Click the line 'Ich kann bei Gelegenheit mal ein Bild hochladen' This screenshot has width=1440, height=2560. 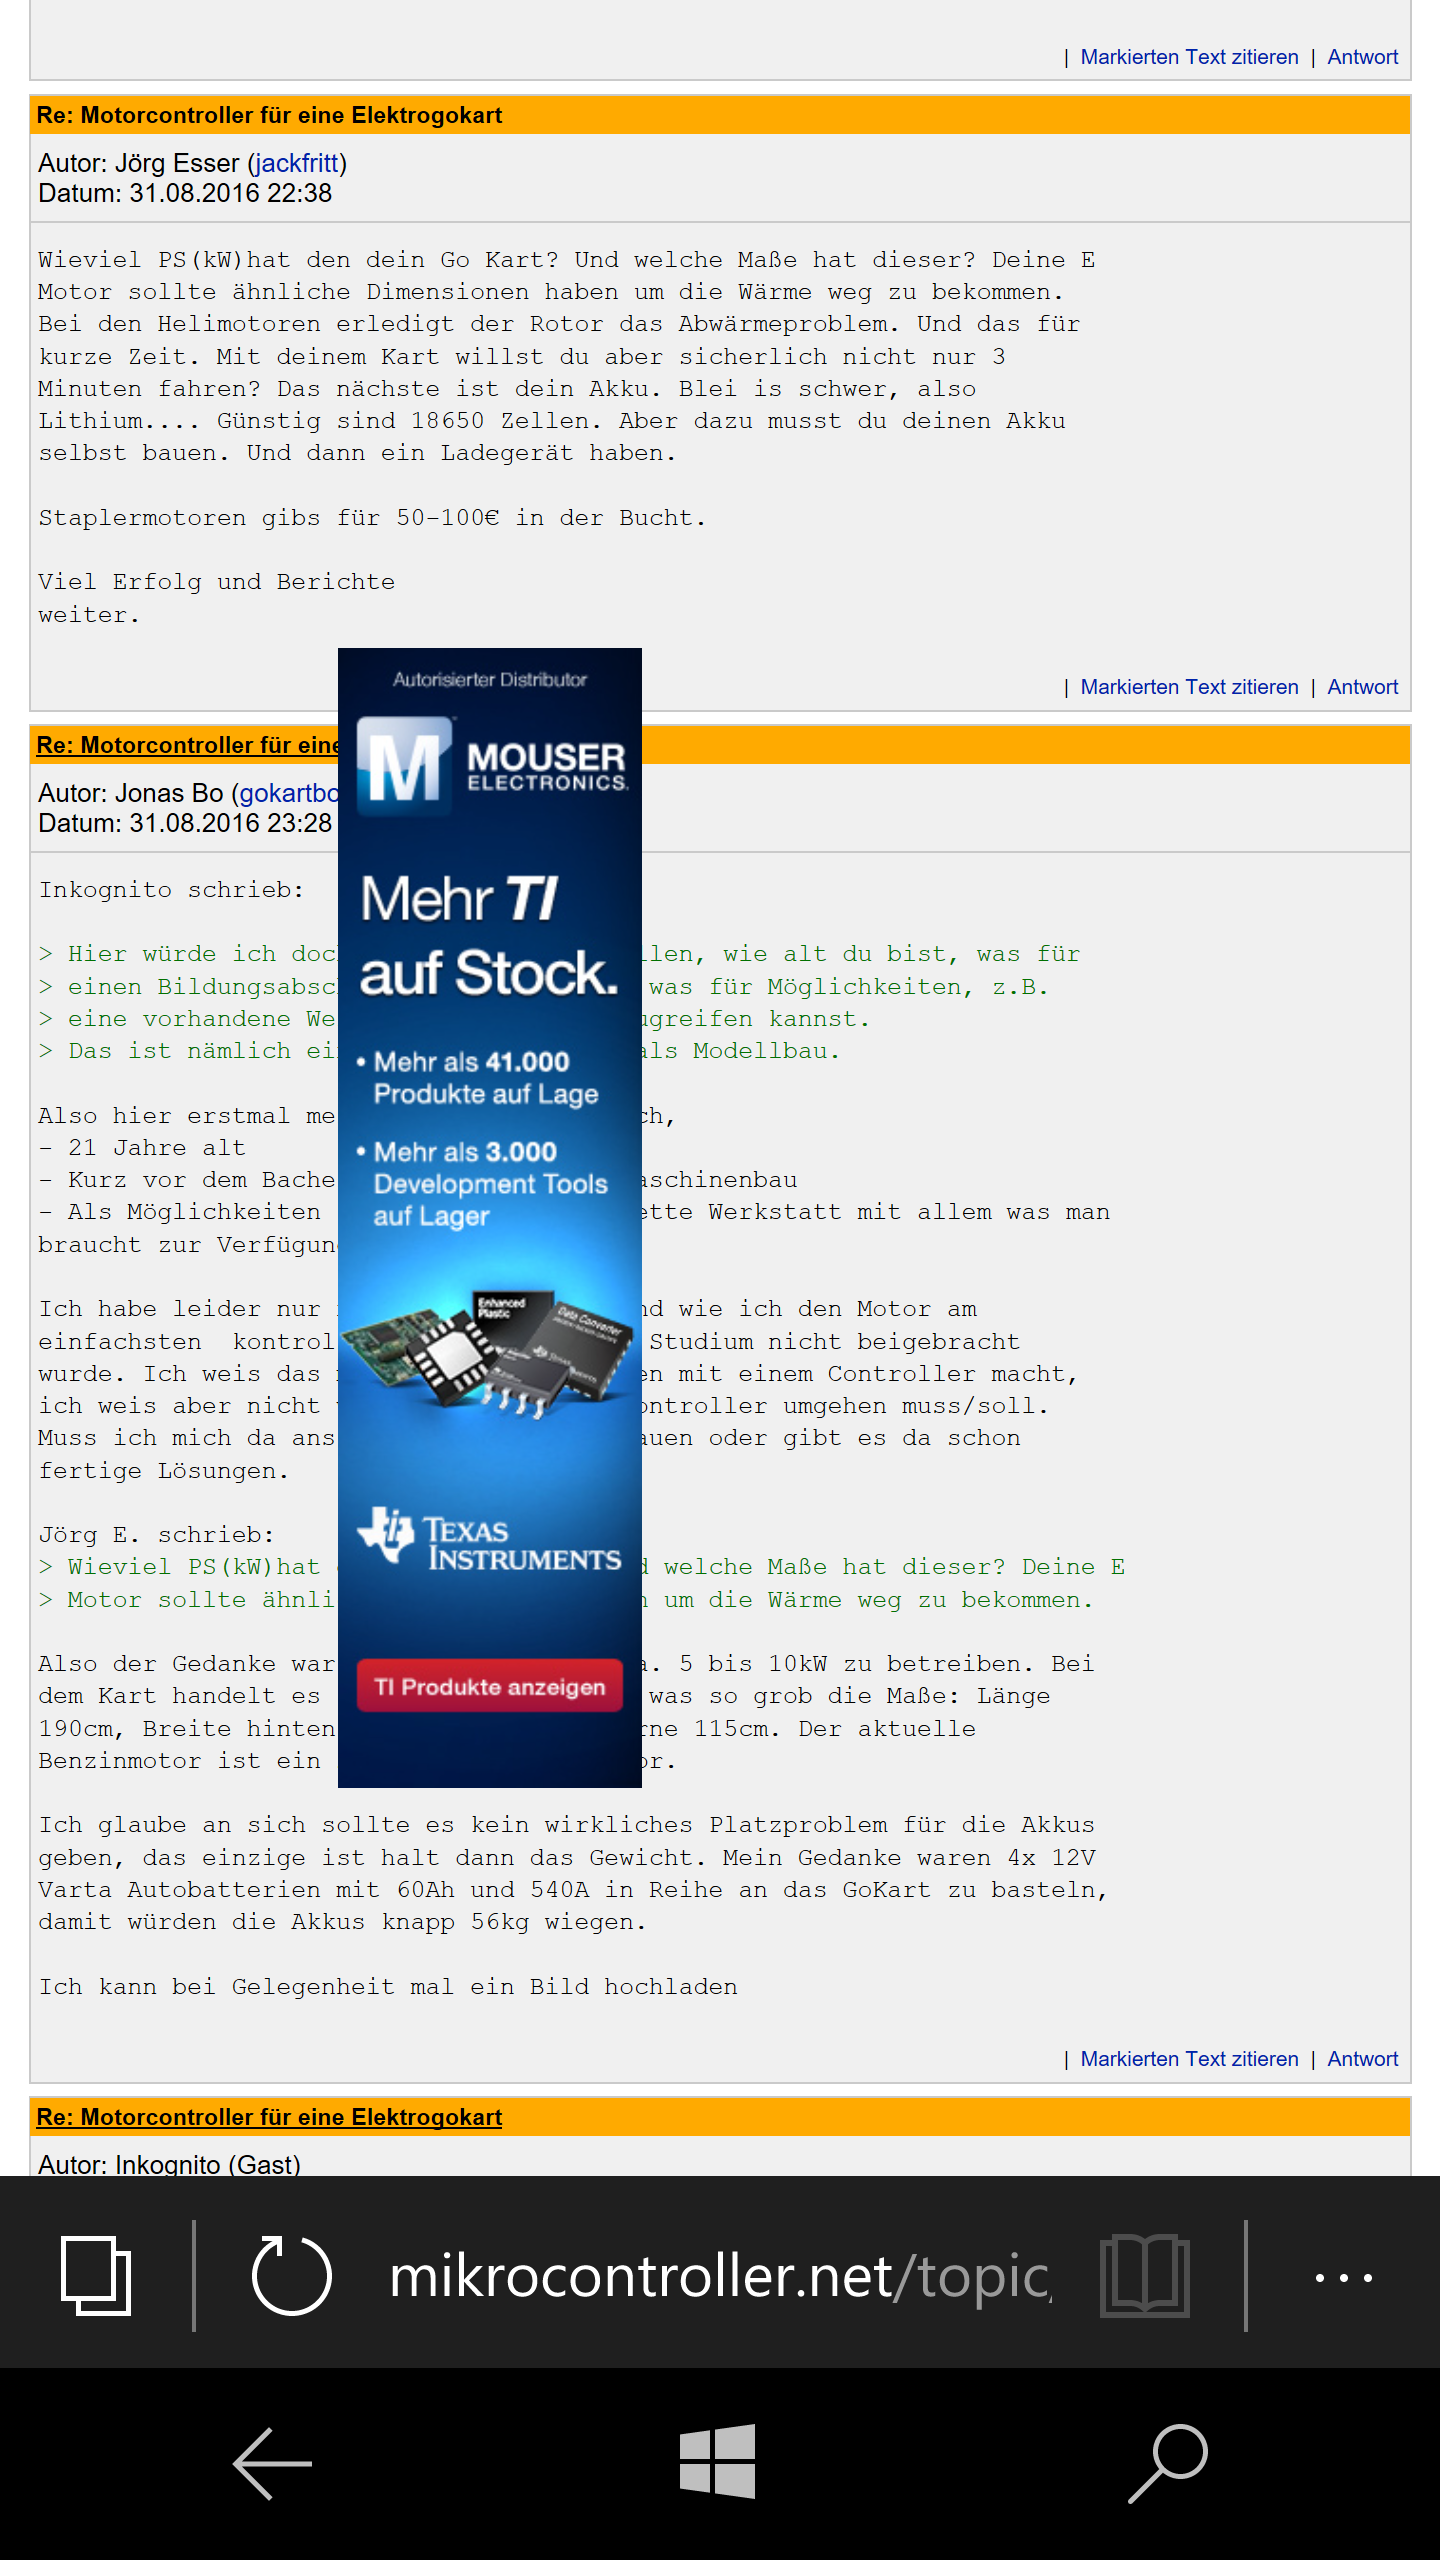pos(388,1986)
